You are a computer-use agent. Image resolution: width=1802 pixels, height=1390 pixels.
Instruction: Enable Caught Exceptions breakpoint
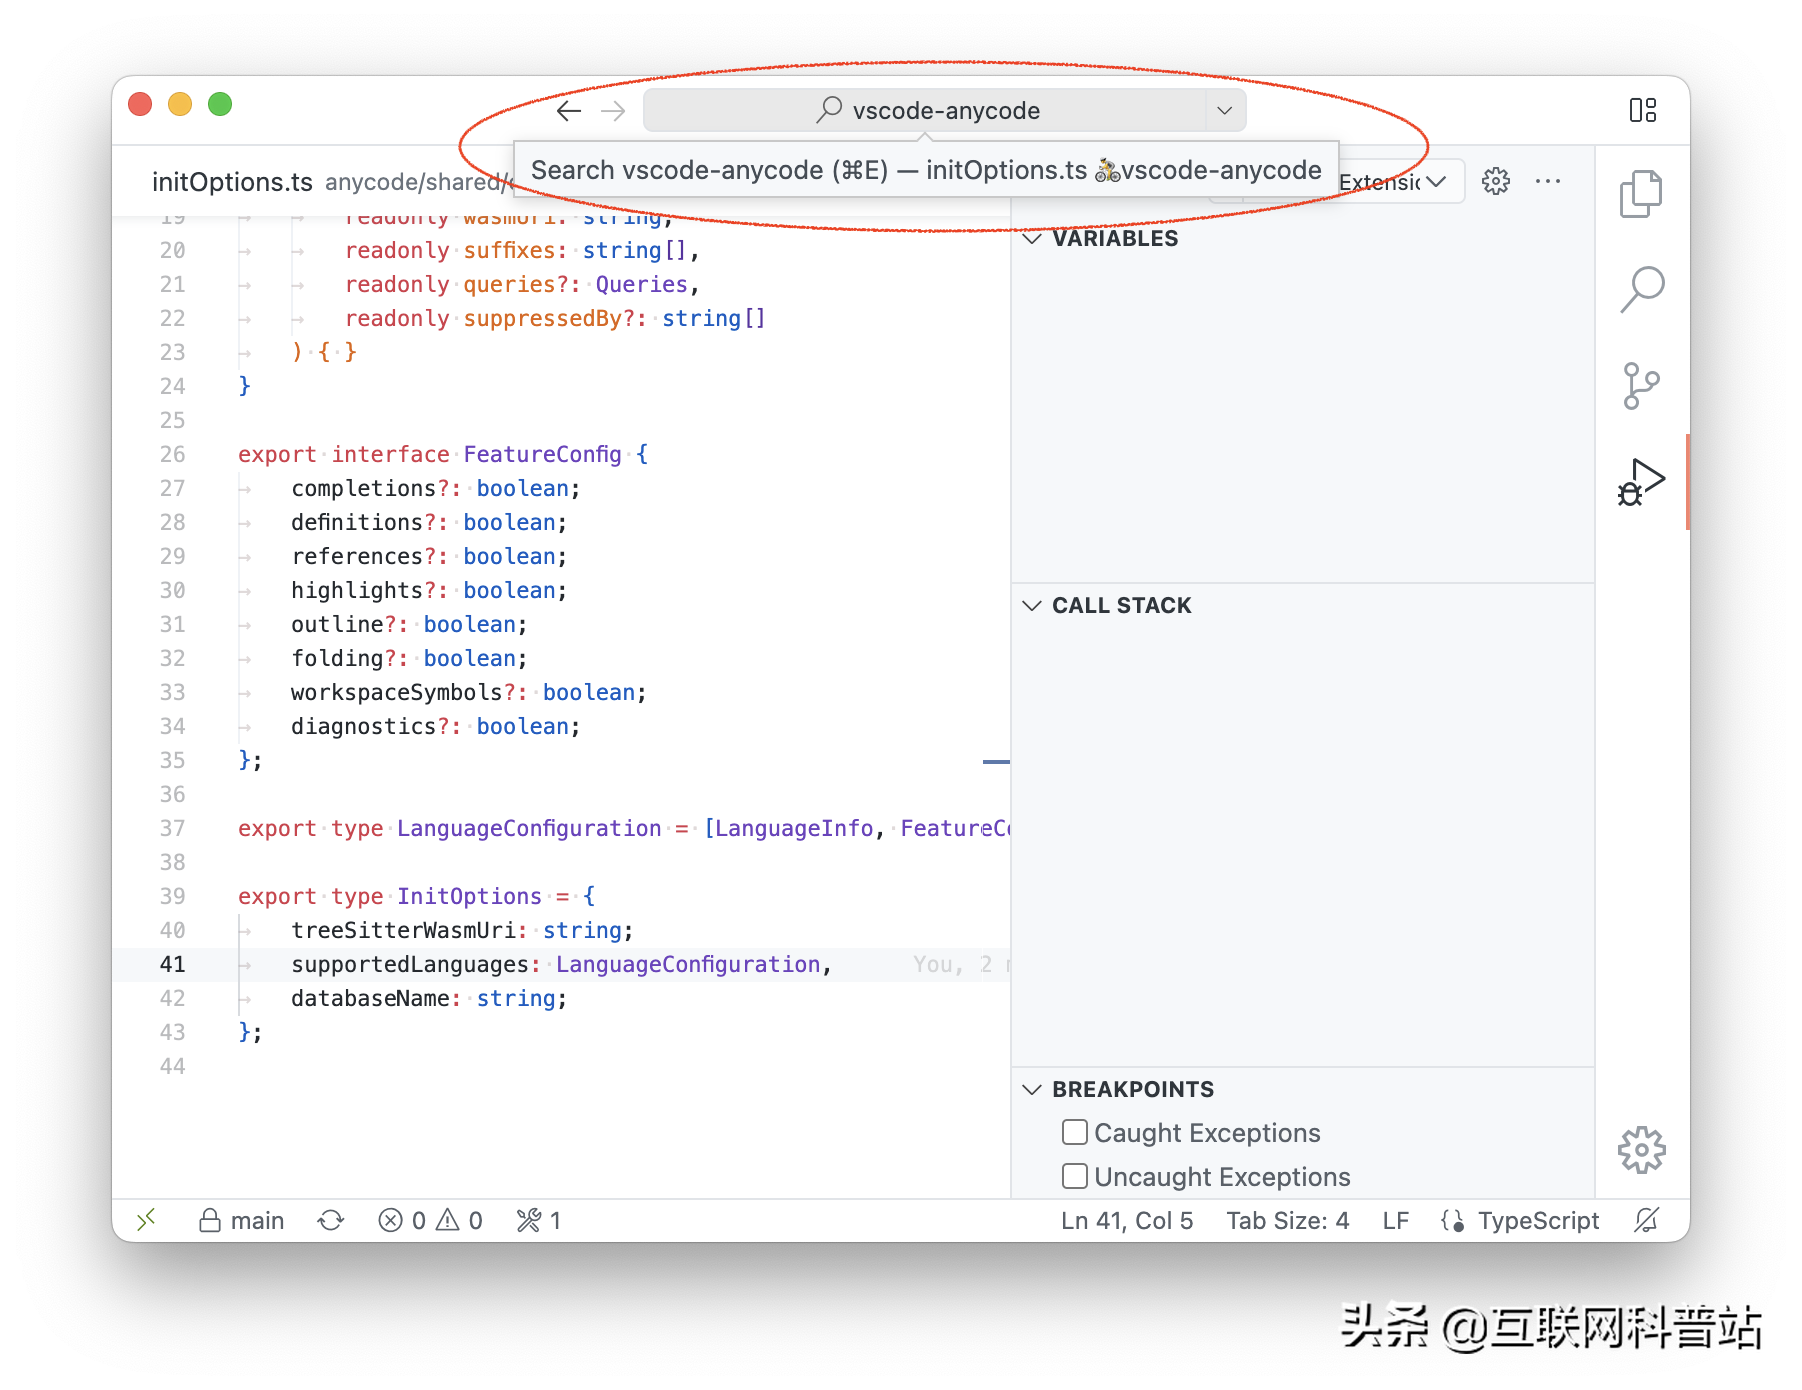pos(1075,1132)
